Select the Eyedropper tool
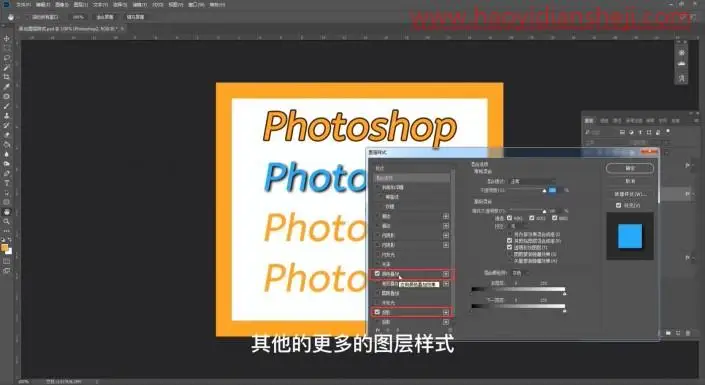This screenshot has width=705, height=385. tap(6, 87)
